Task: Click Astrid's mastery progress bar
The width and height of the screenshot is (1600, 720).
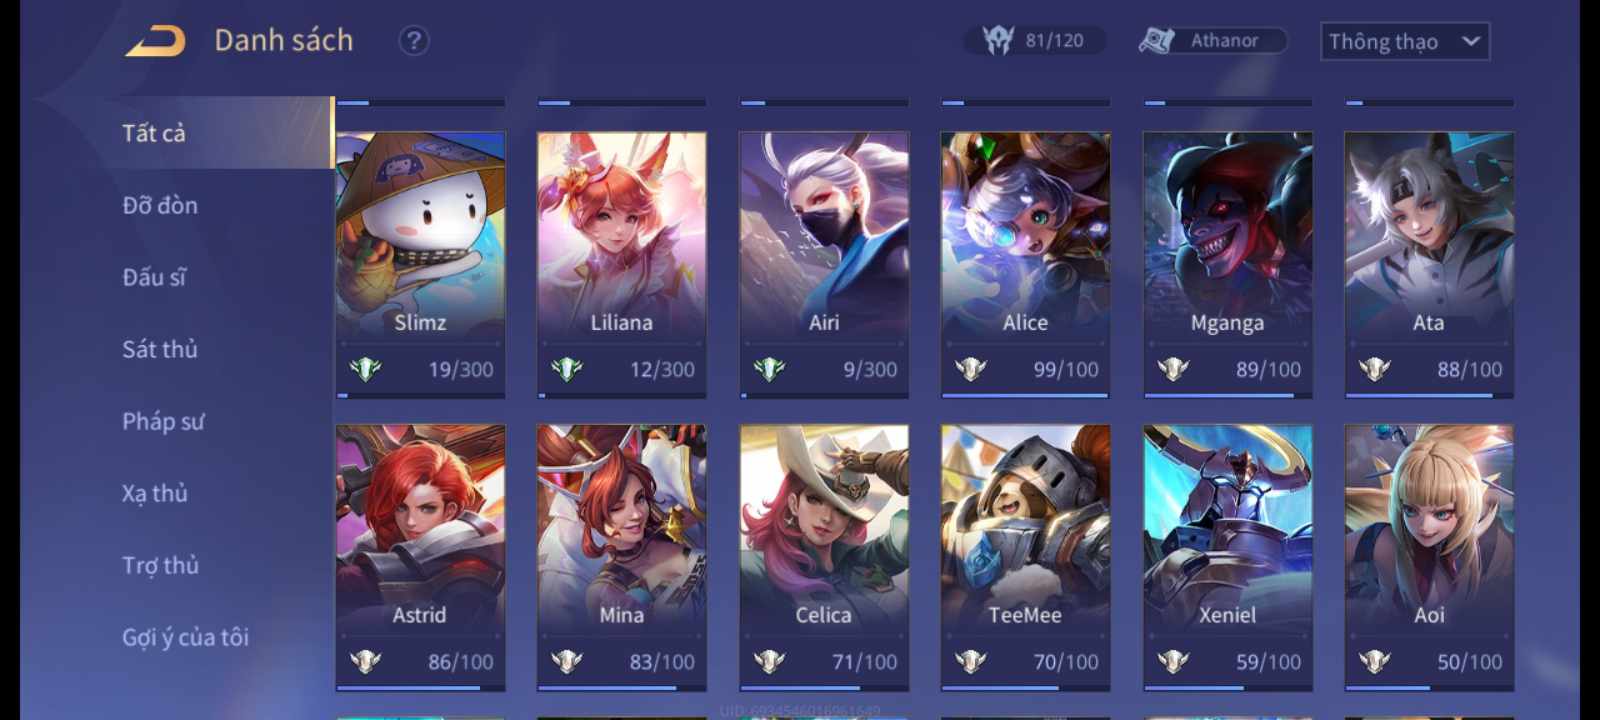Action: click(420, 688)
